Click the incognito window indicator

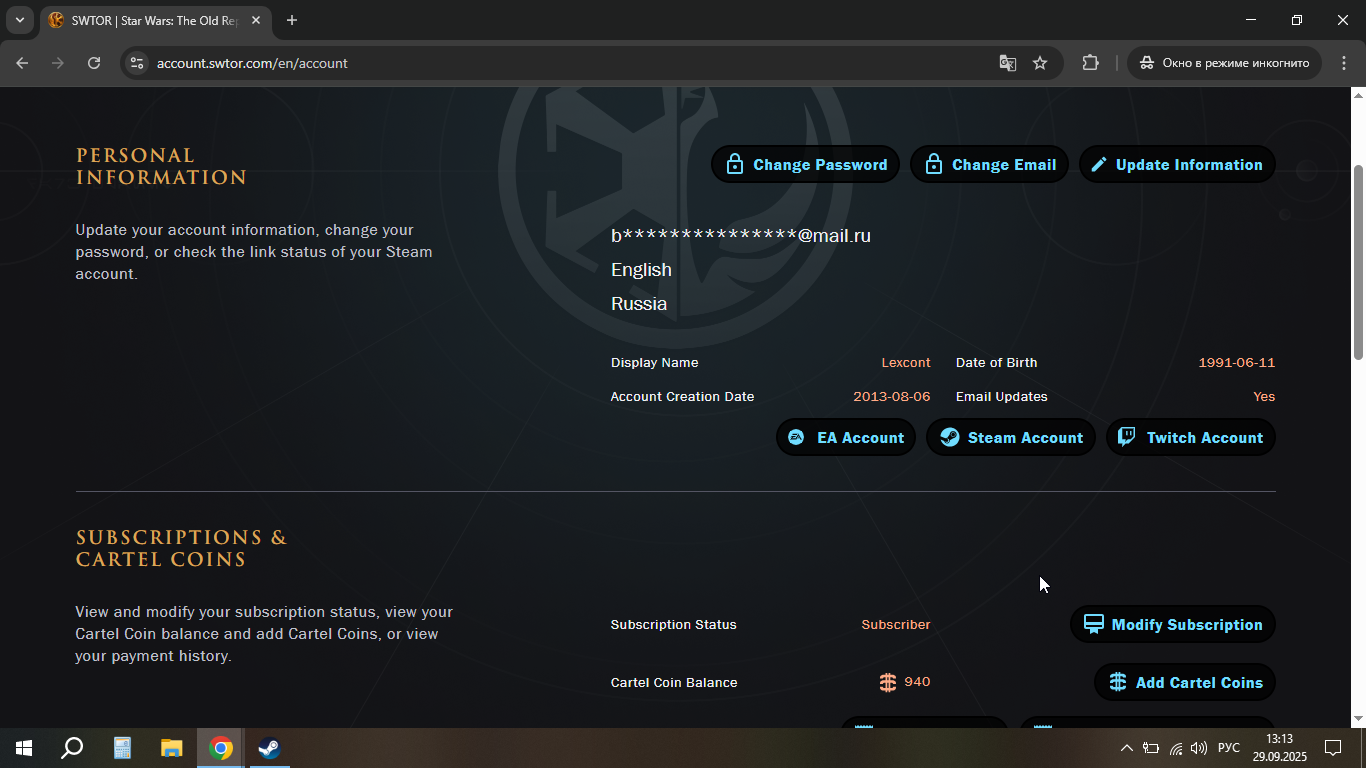click(x=1225, y=63)
